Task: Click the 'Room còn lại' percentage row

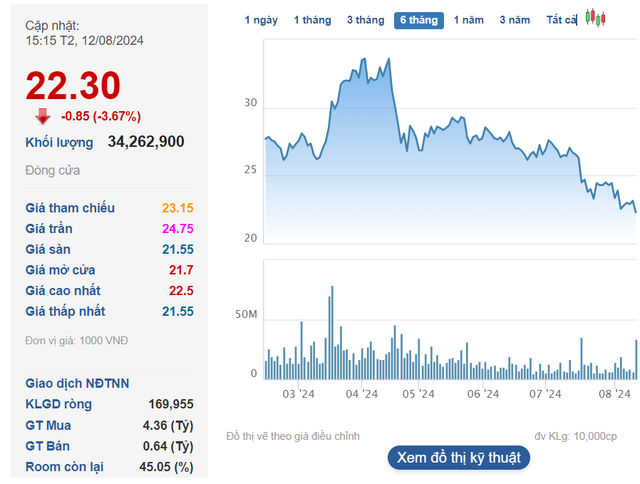Action: pos(109,467)
